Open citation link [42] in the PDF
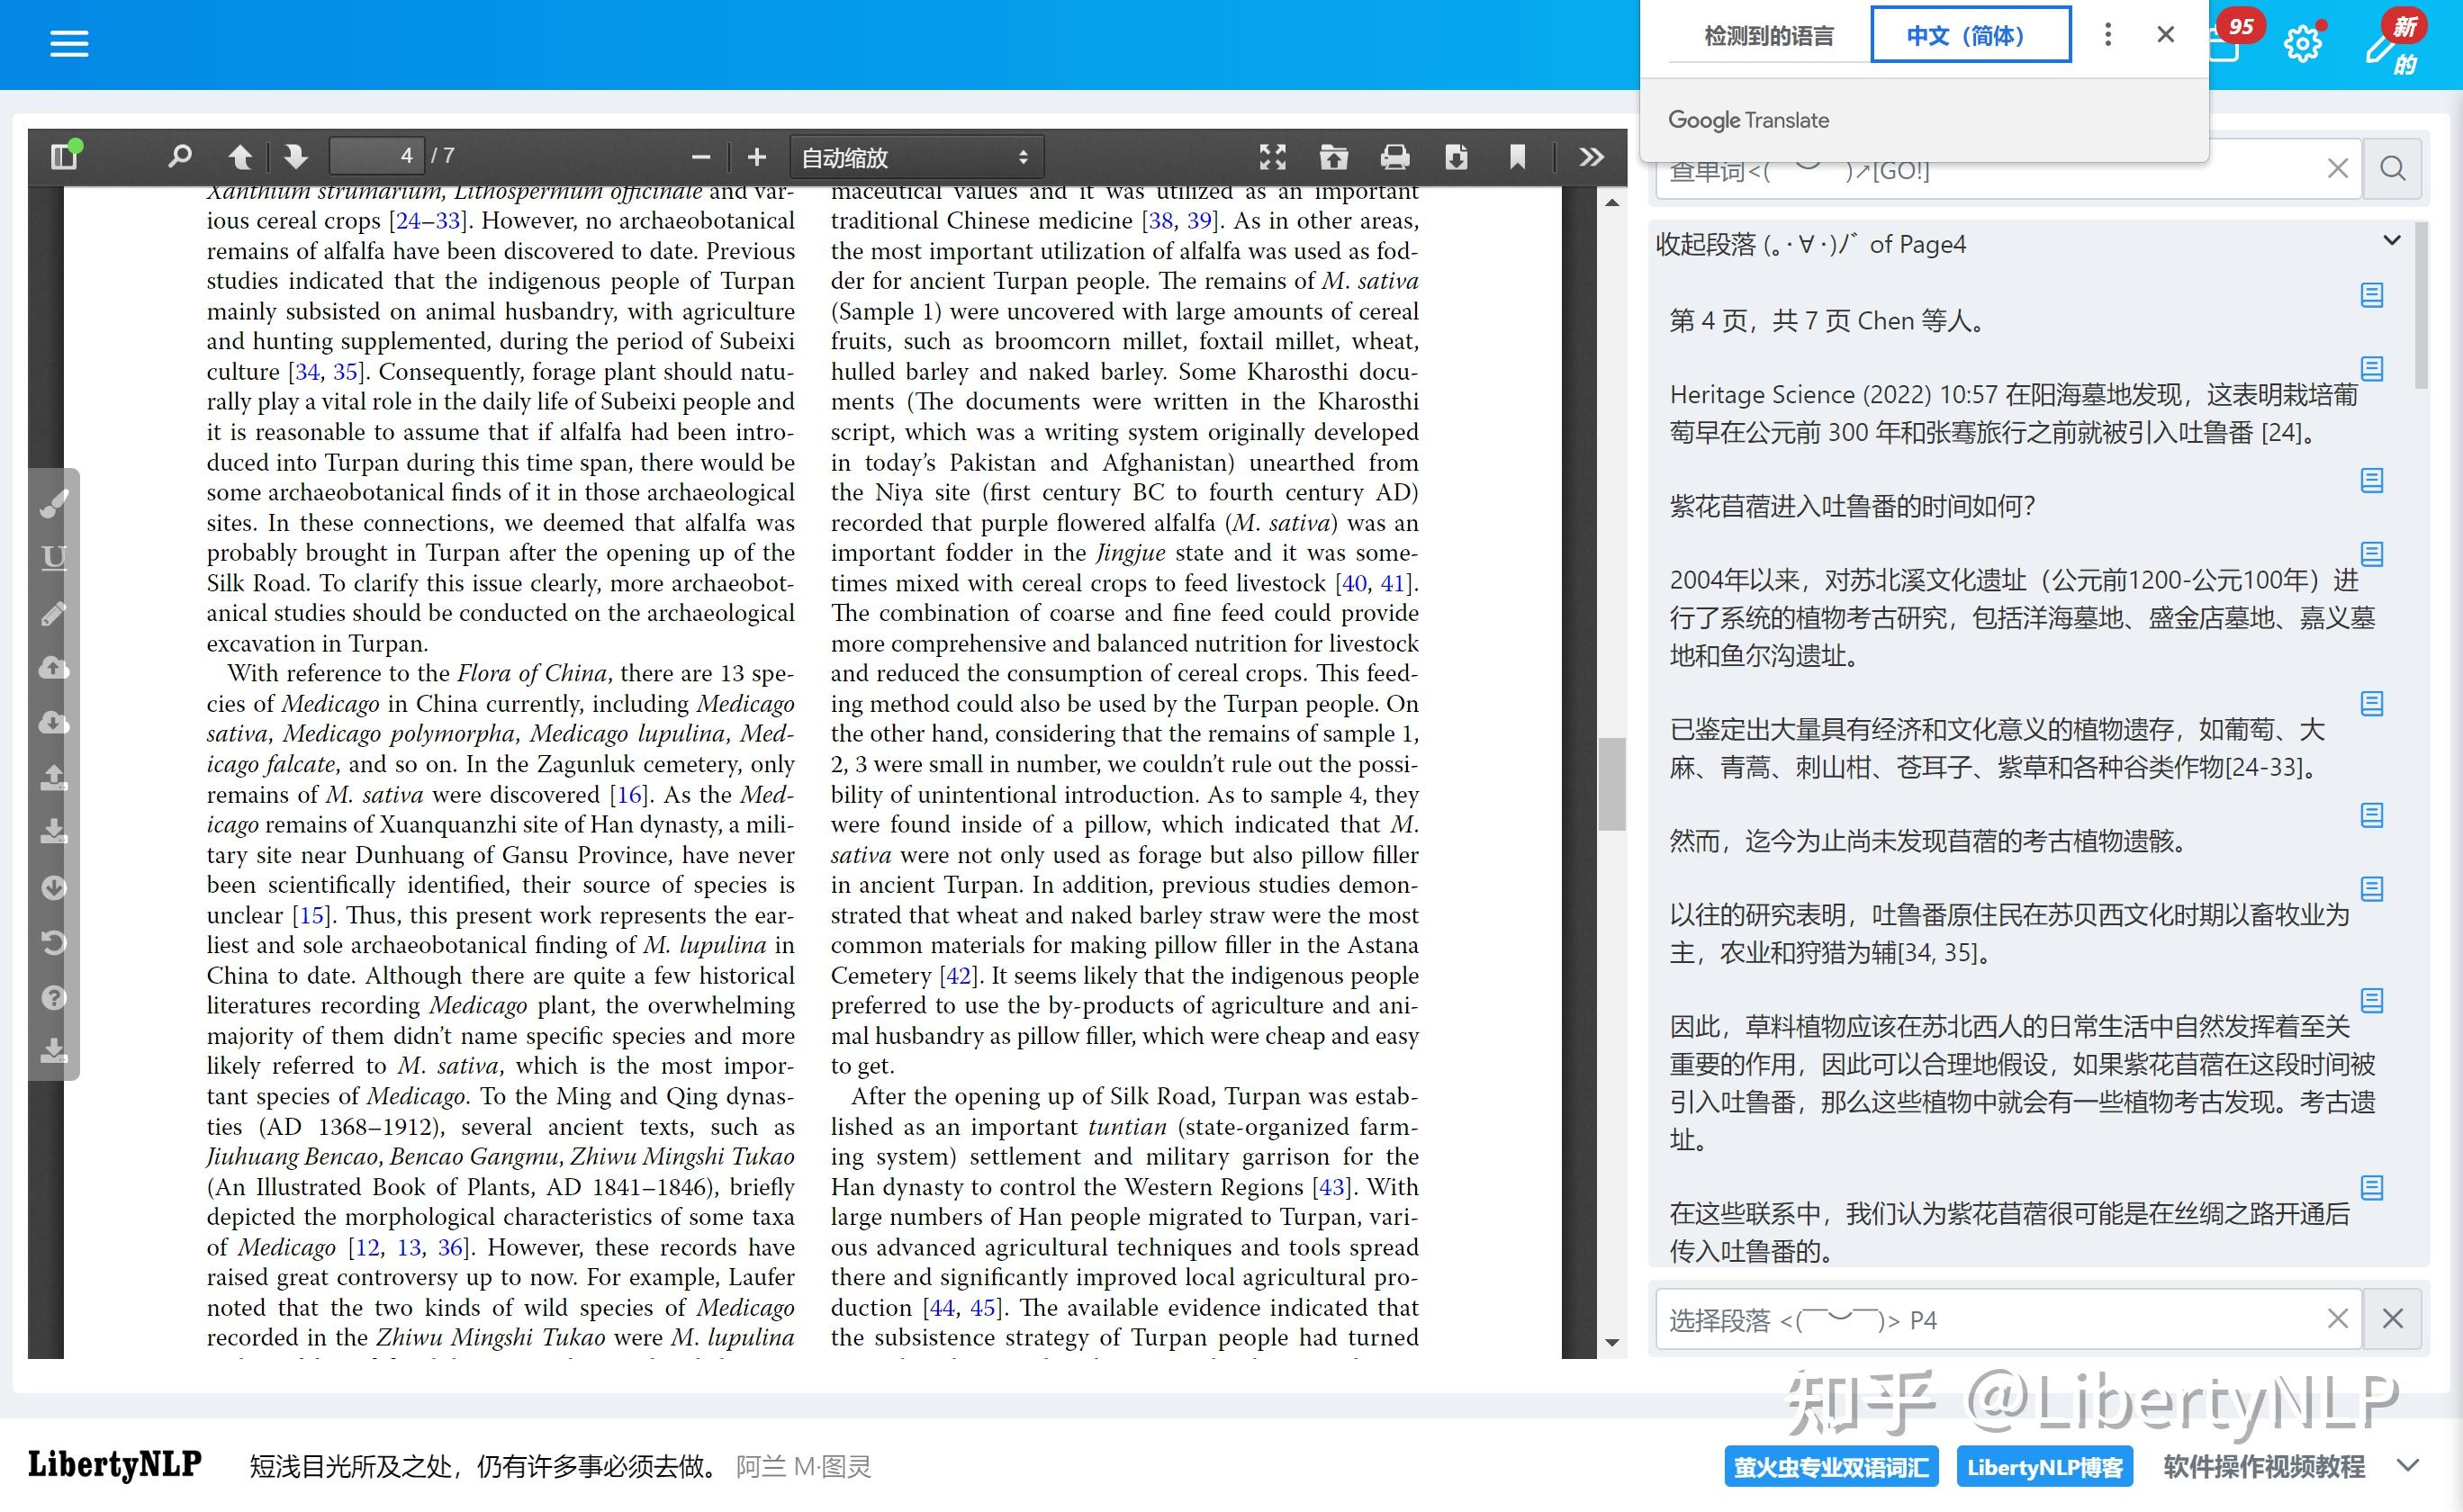 [959, 976]
